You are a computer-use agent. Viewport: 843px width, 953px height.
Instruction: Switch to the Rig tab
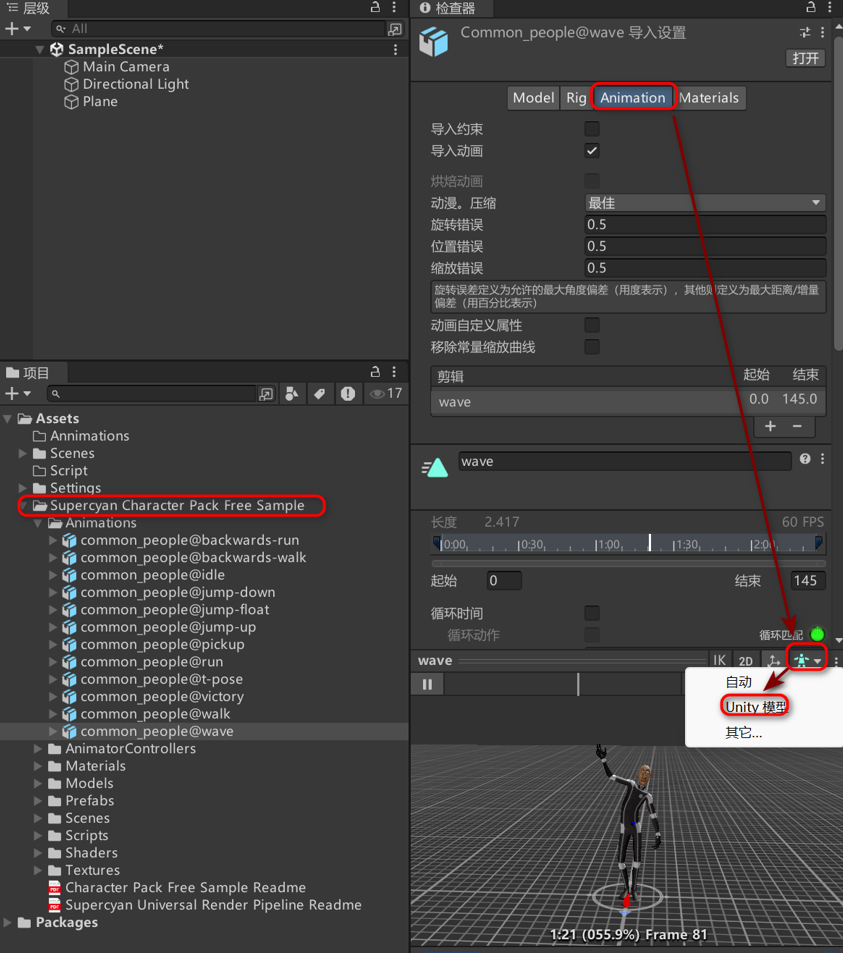(x=576, y=98)
